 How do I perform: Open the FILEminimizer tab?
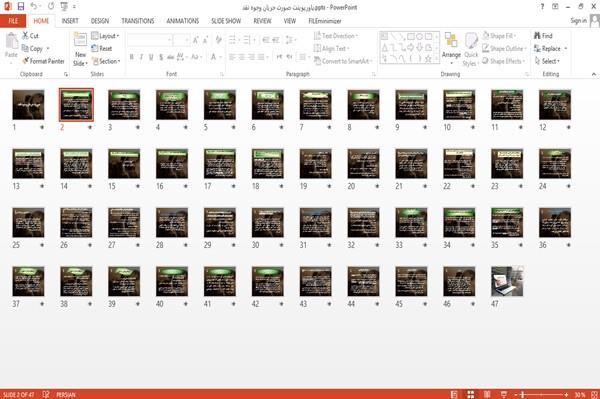coord(325,21)
